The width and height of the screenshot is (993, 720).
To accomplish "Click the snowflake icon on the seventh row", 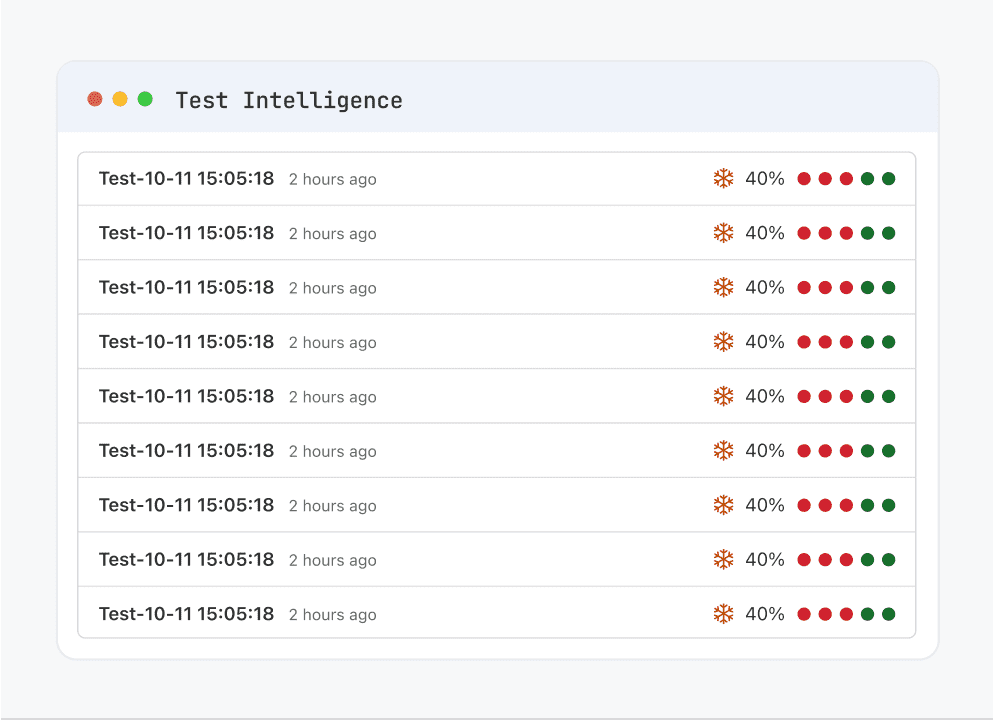I will [x=722, y=504].
